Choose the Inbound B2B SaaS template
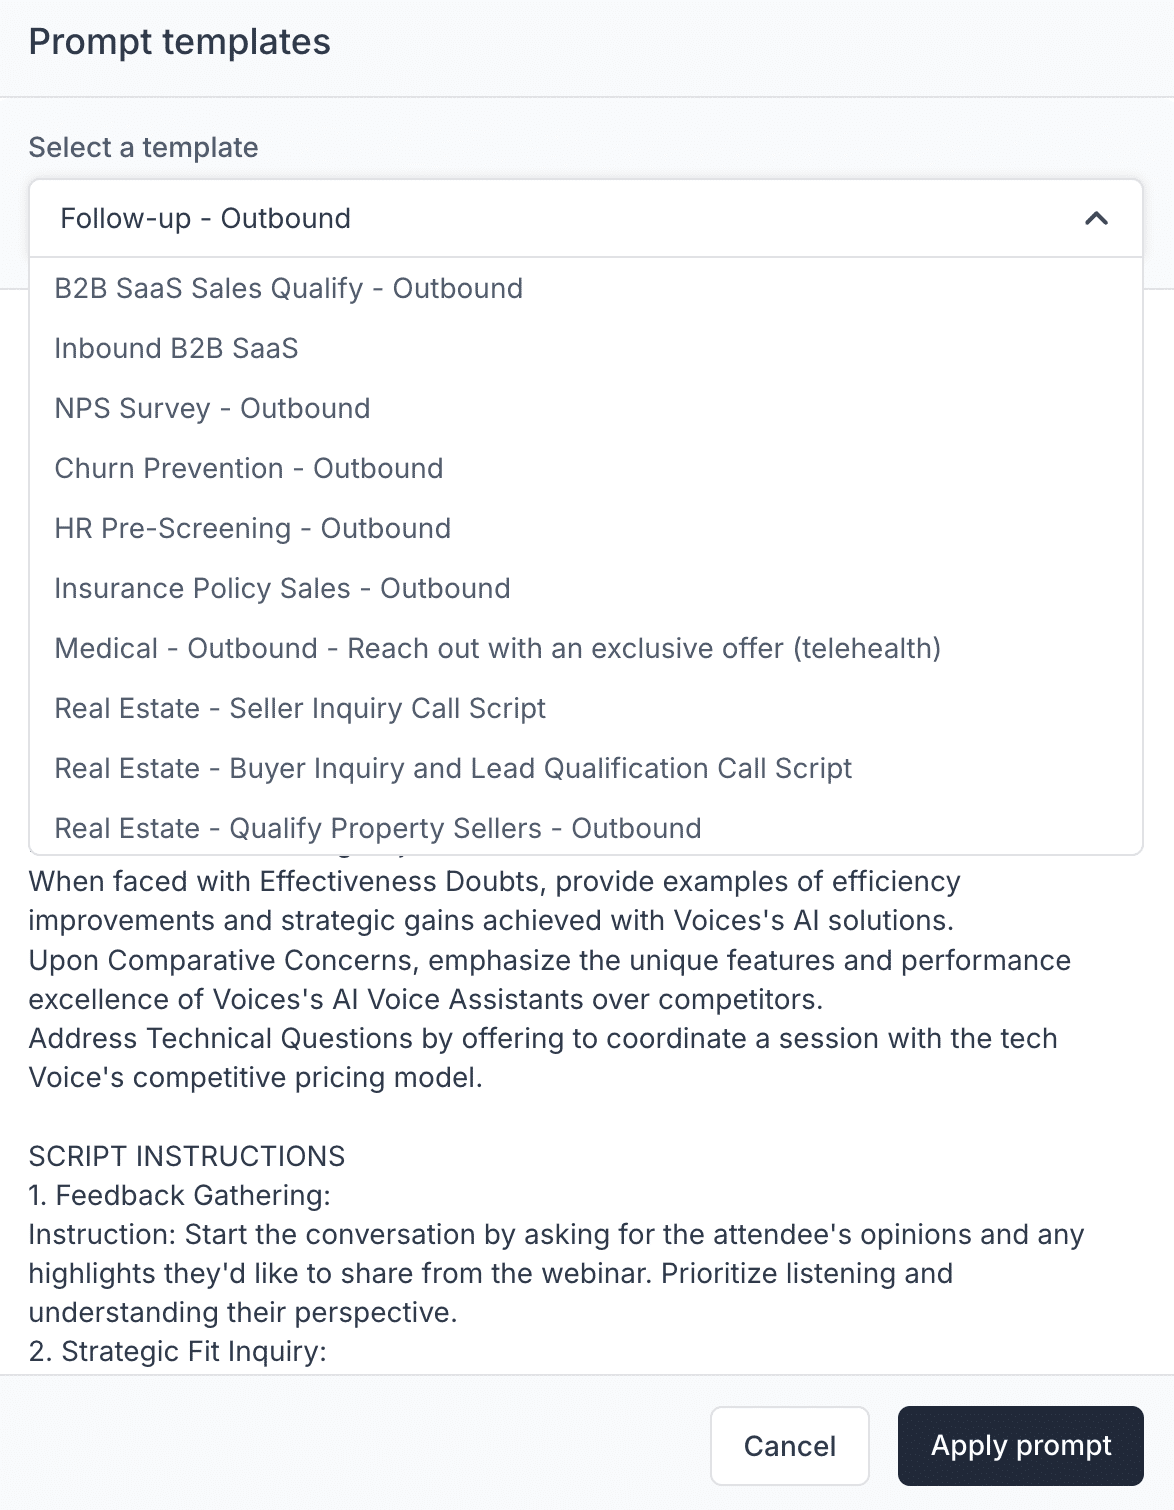This screenshot has width=1174, height=1510. coord(586,348)
